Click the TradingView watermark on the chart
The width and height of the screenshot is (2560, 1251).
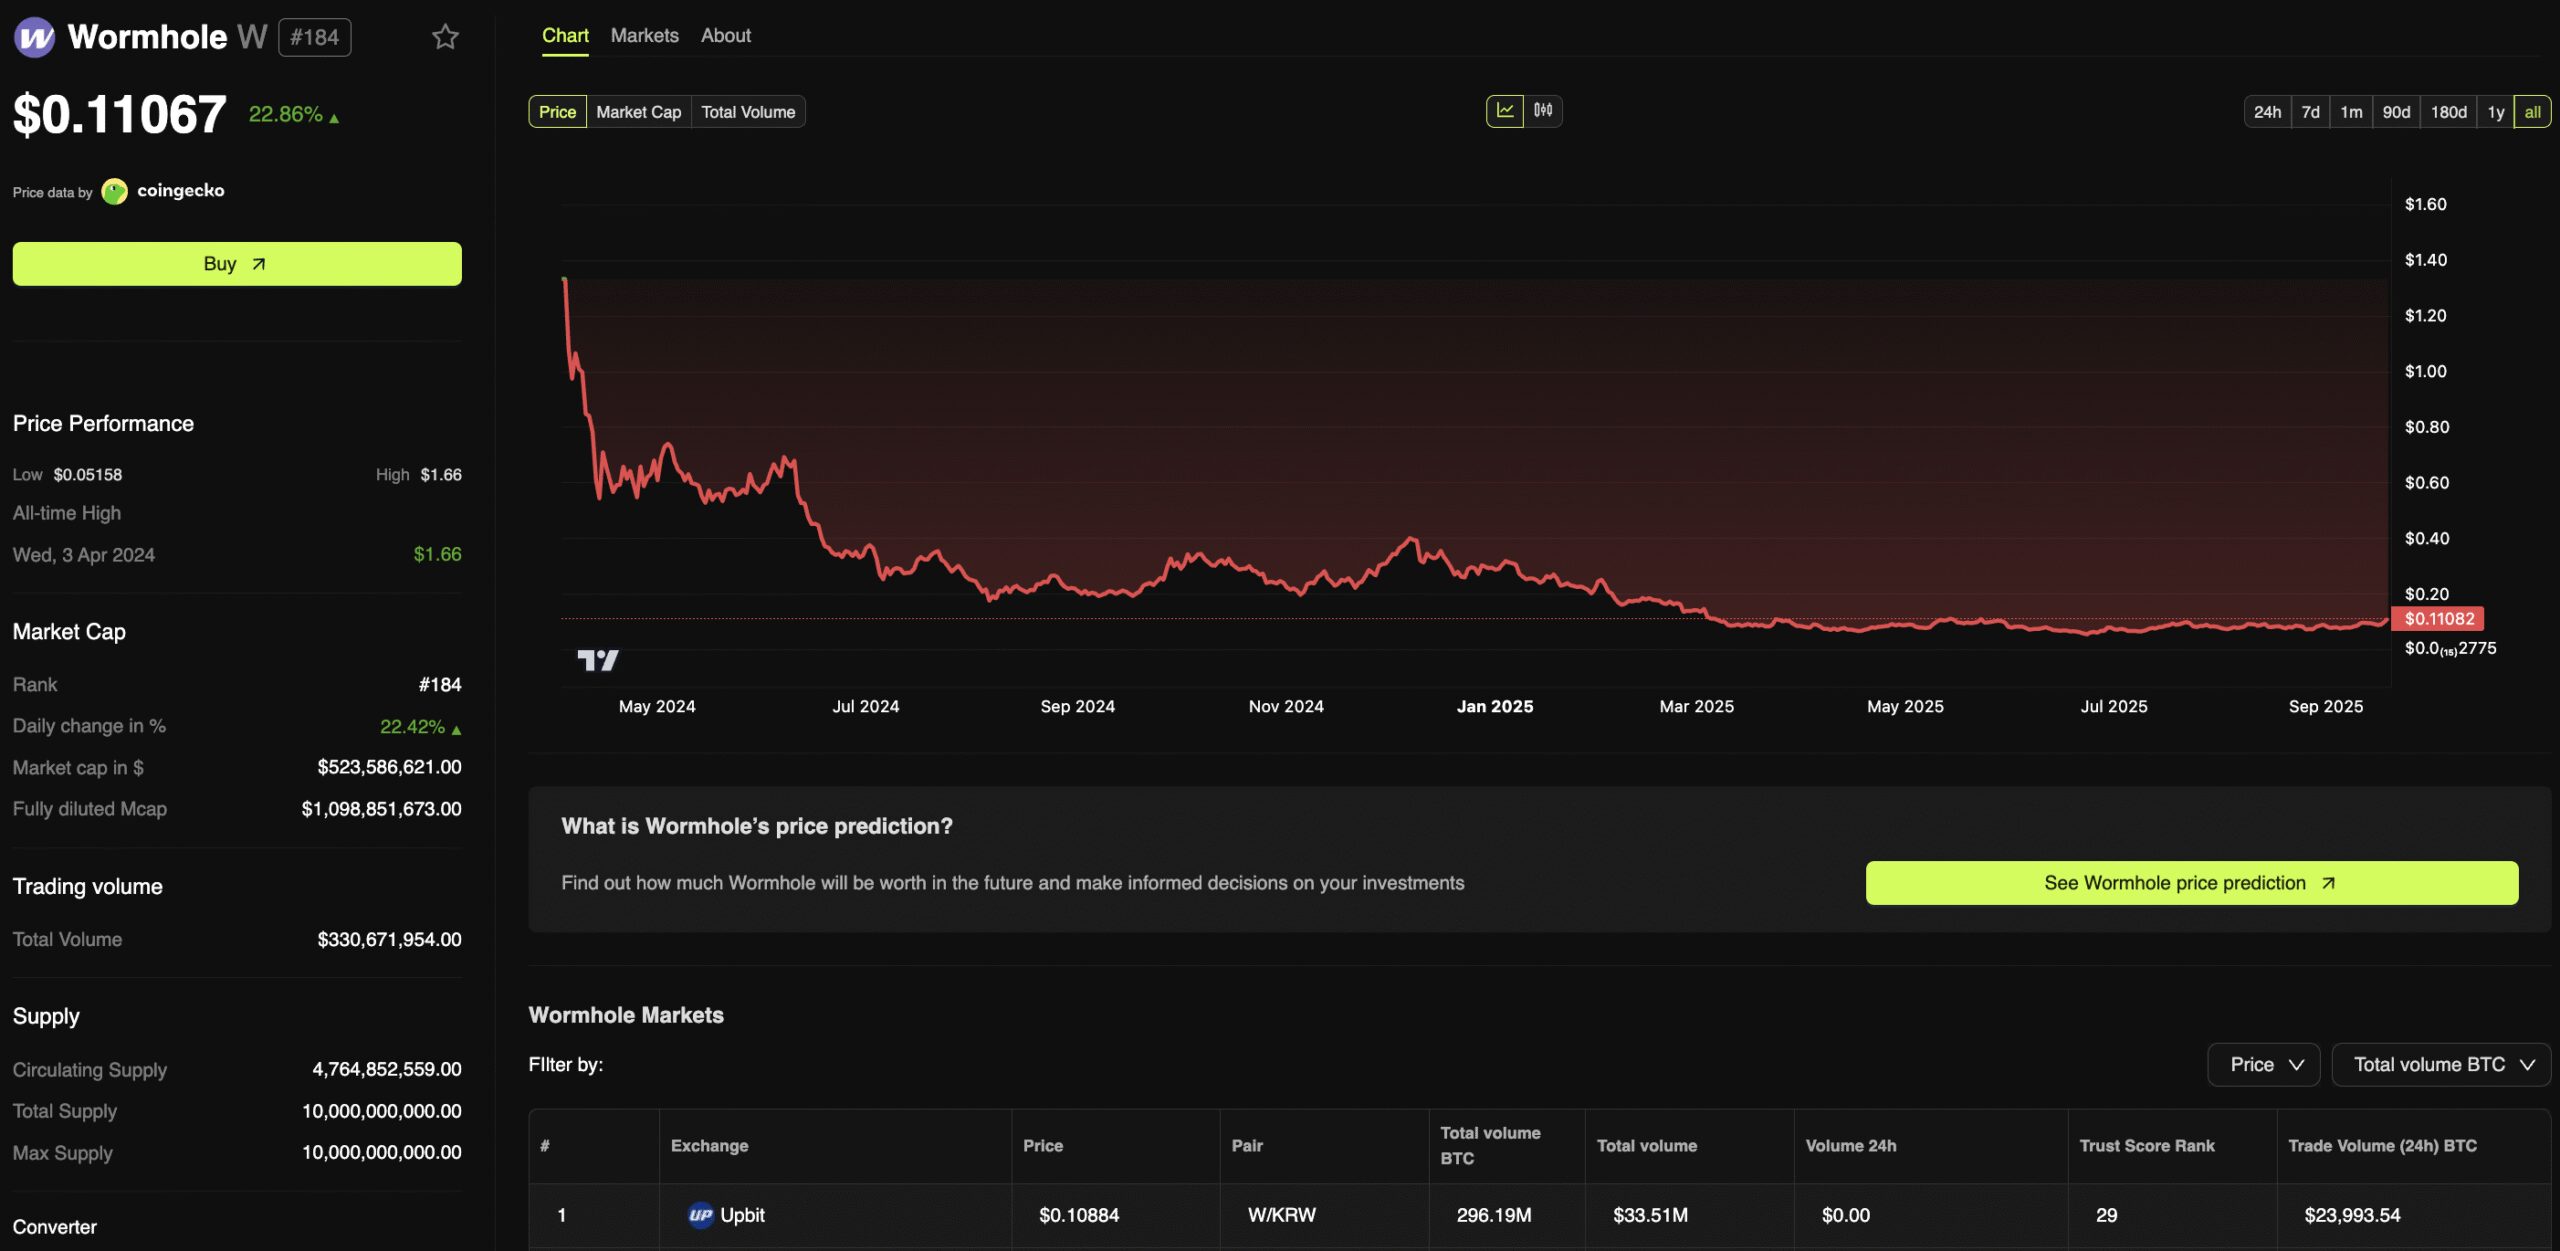tap(597, 659)
